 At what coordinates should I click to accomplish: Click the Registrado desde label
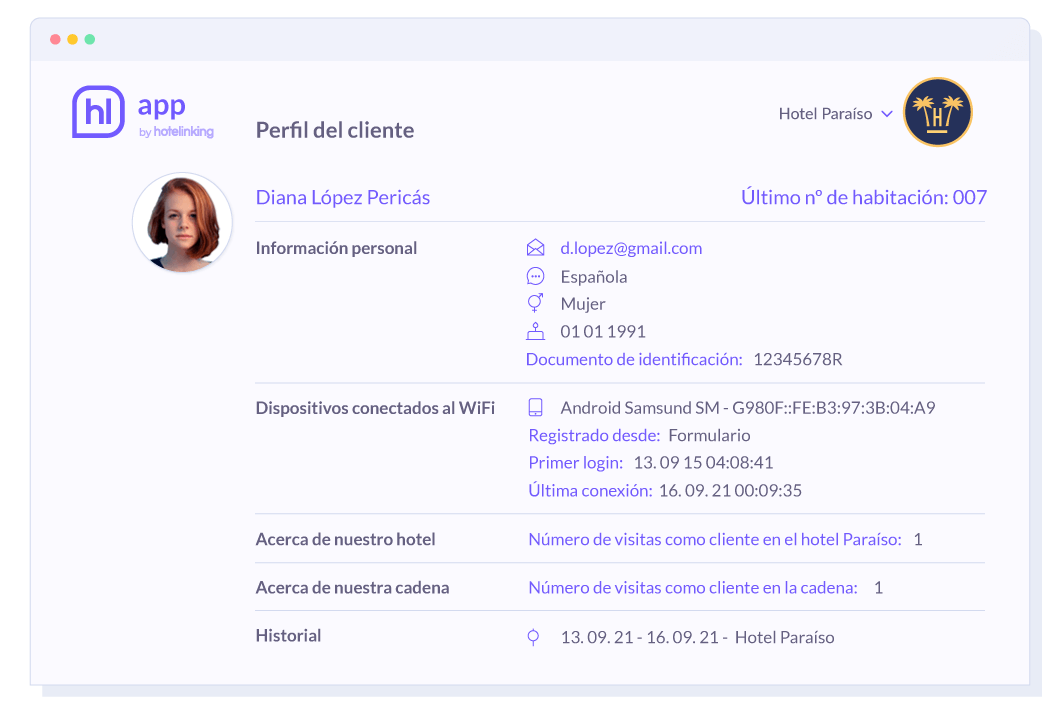[594, 435]
